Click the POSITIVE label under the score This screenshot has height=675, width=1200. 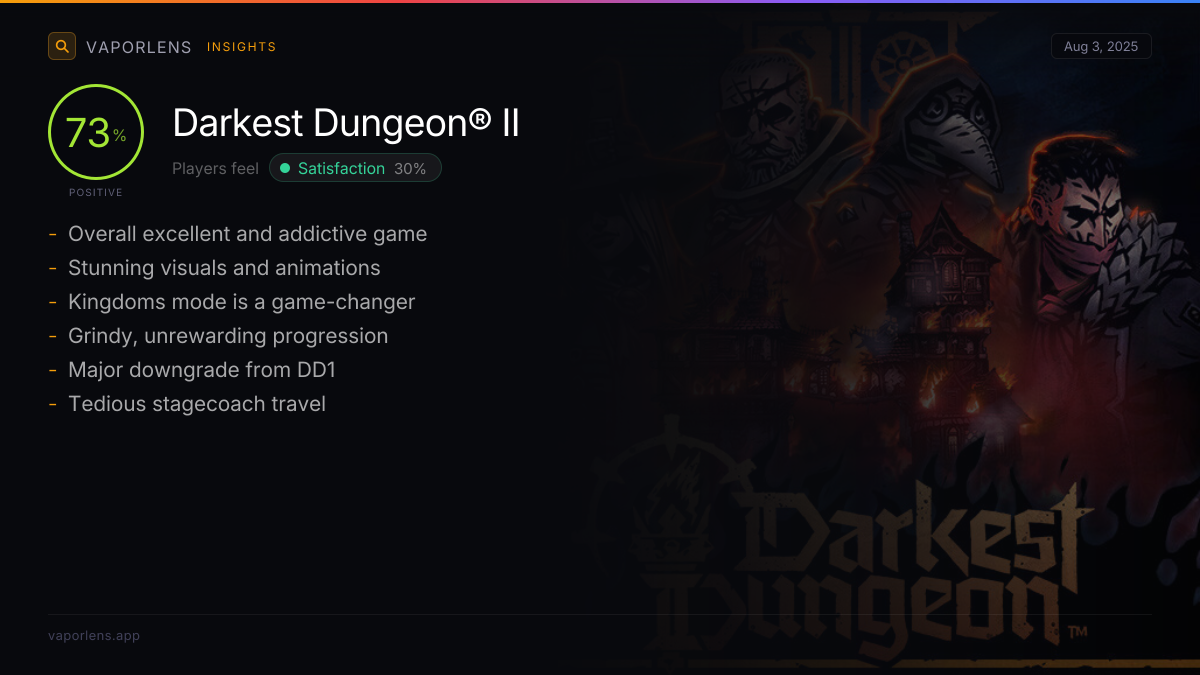(96, 193)
